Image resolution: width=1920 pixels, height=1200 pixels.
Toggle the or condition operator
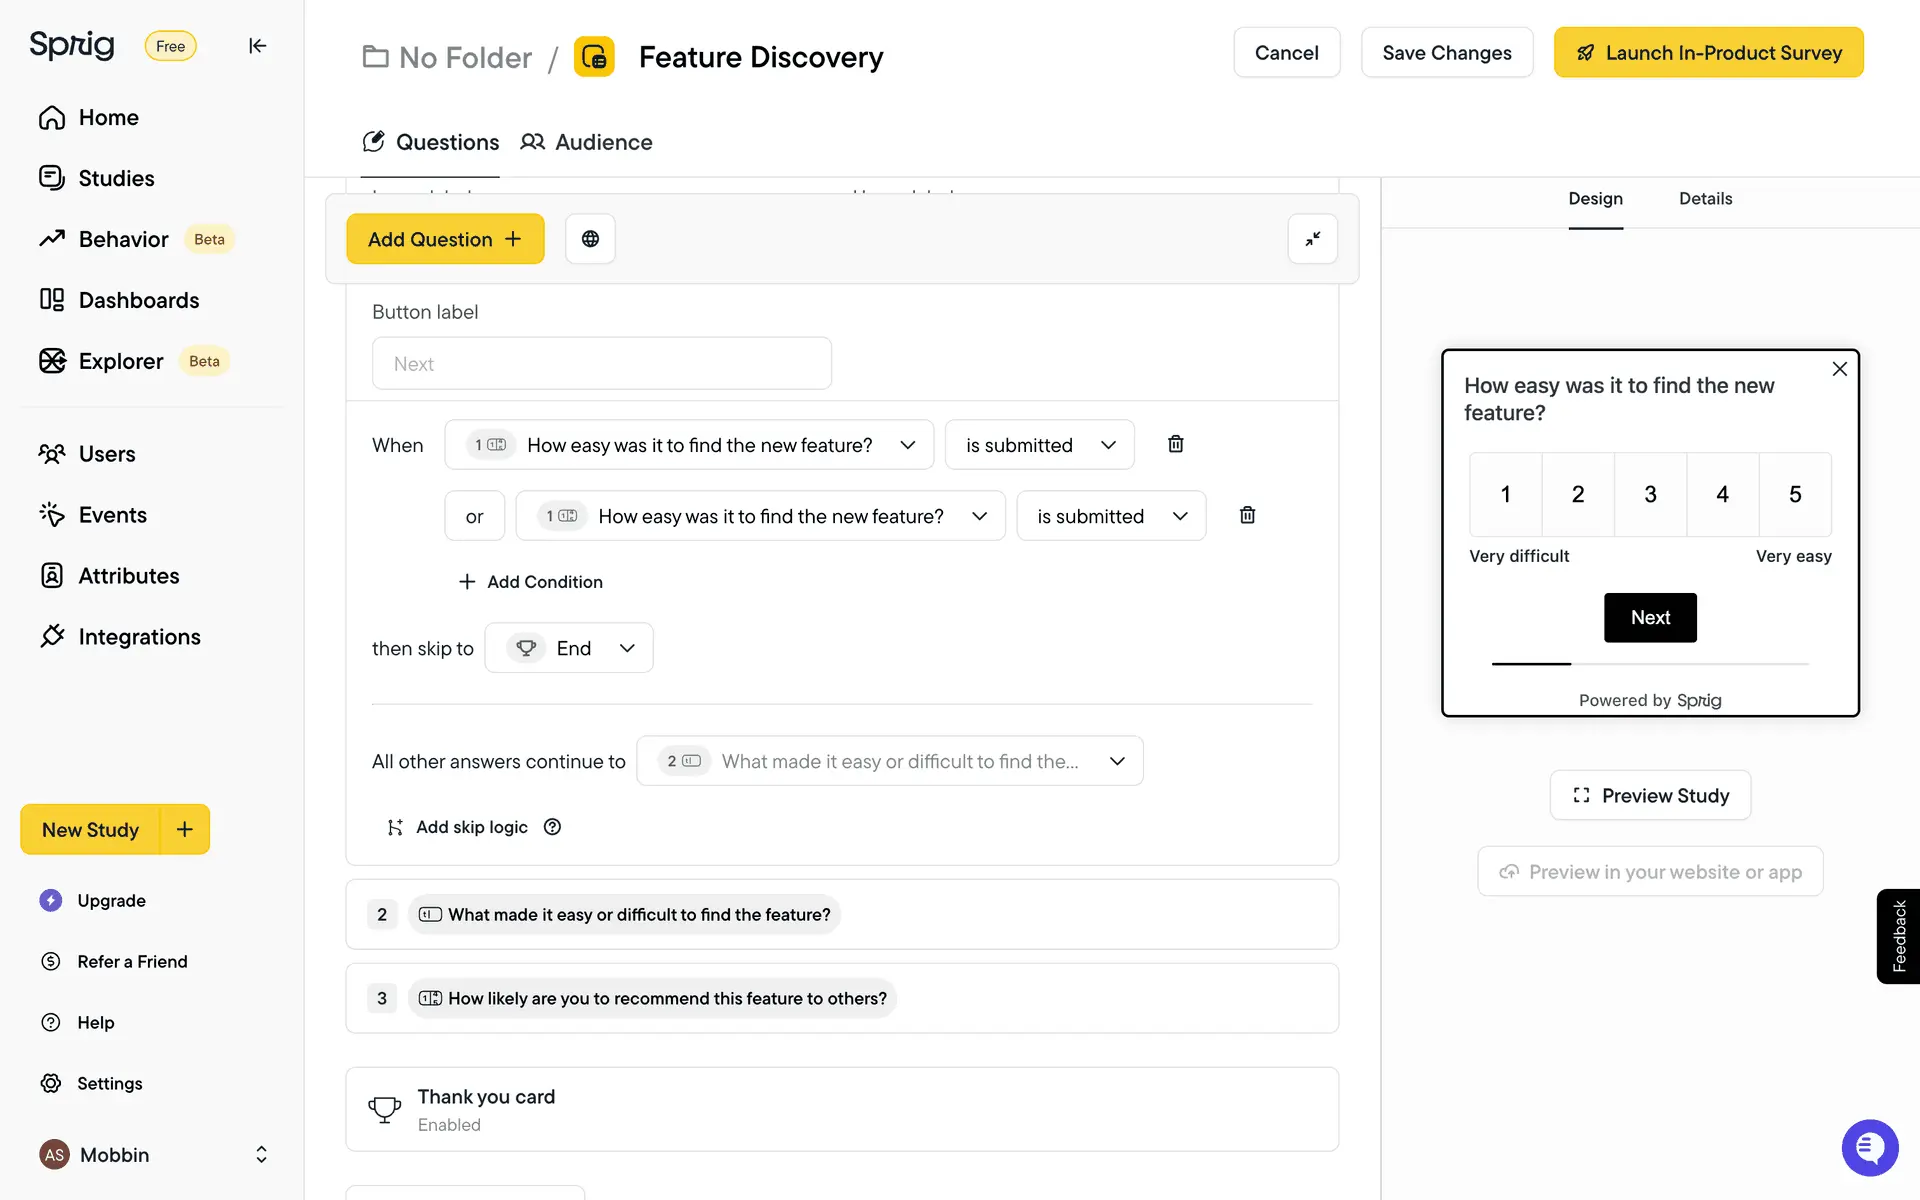[x=474, y=516]
